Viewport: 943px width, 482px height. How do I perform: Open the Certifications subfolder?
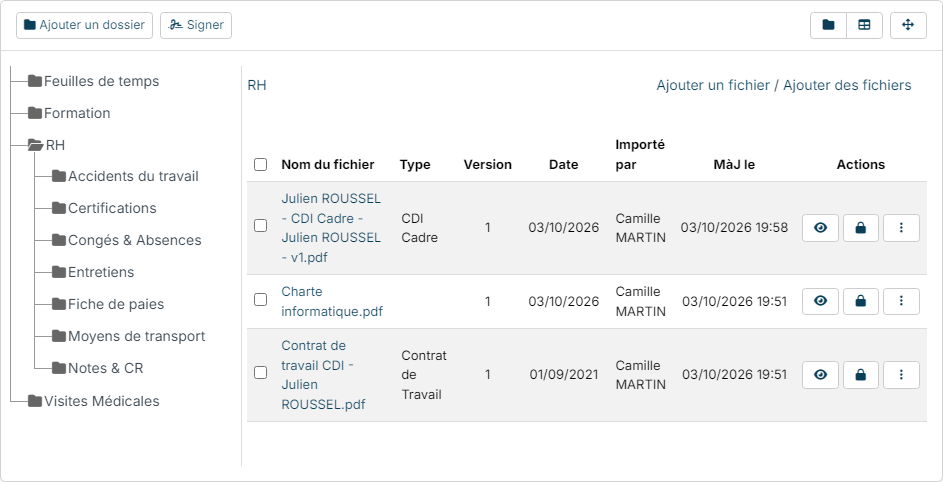pyautogui.click(x=104, y=208)
